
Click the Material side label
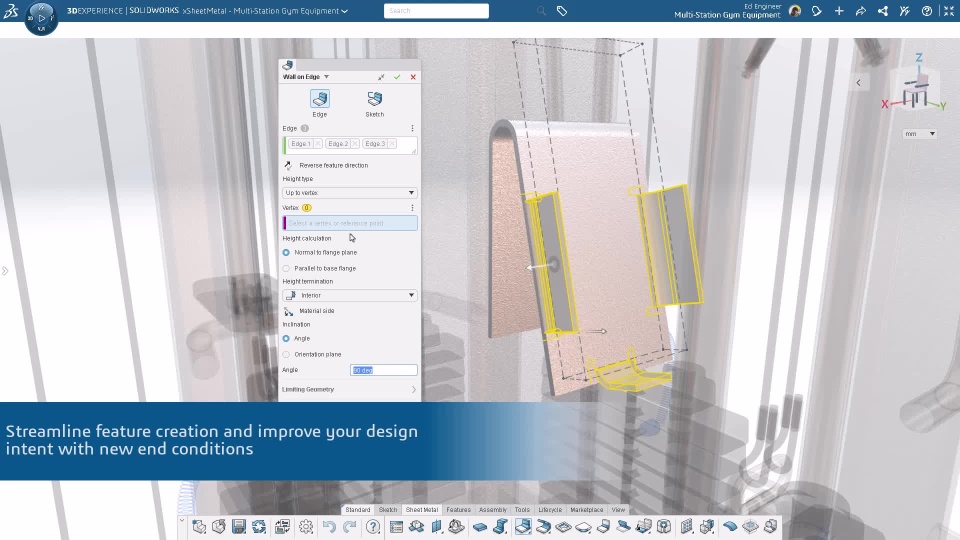click(x=317, y=311)
